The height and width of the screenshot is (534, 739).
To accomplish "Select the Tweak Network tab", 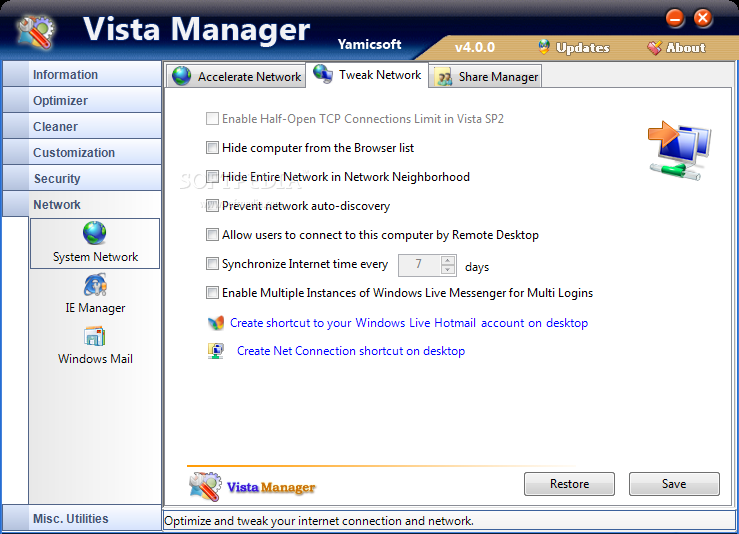I will click(x=367, y=74).
